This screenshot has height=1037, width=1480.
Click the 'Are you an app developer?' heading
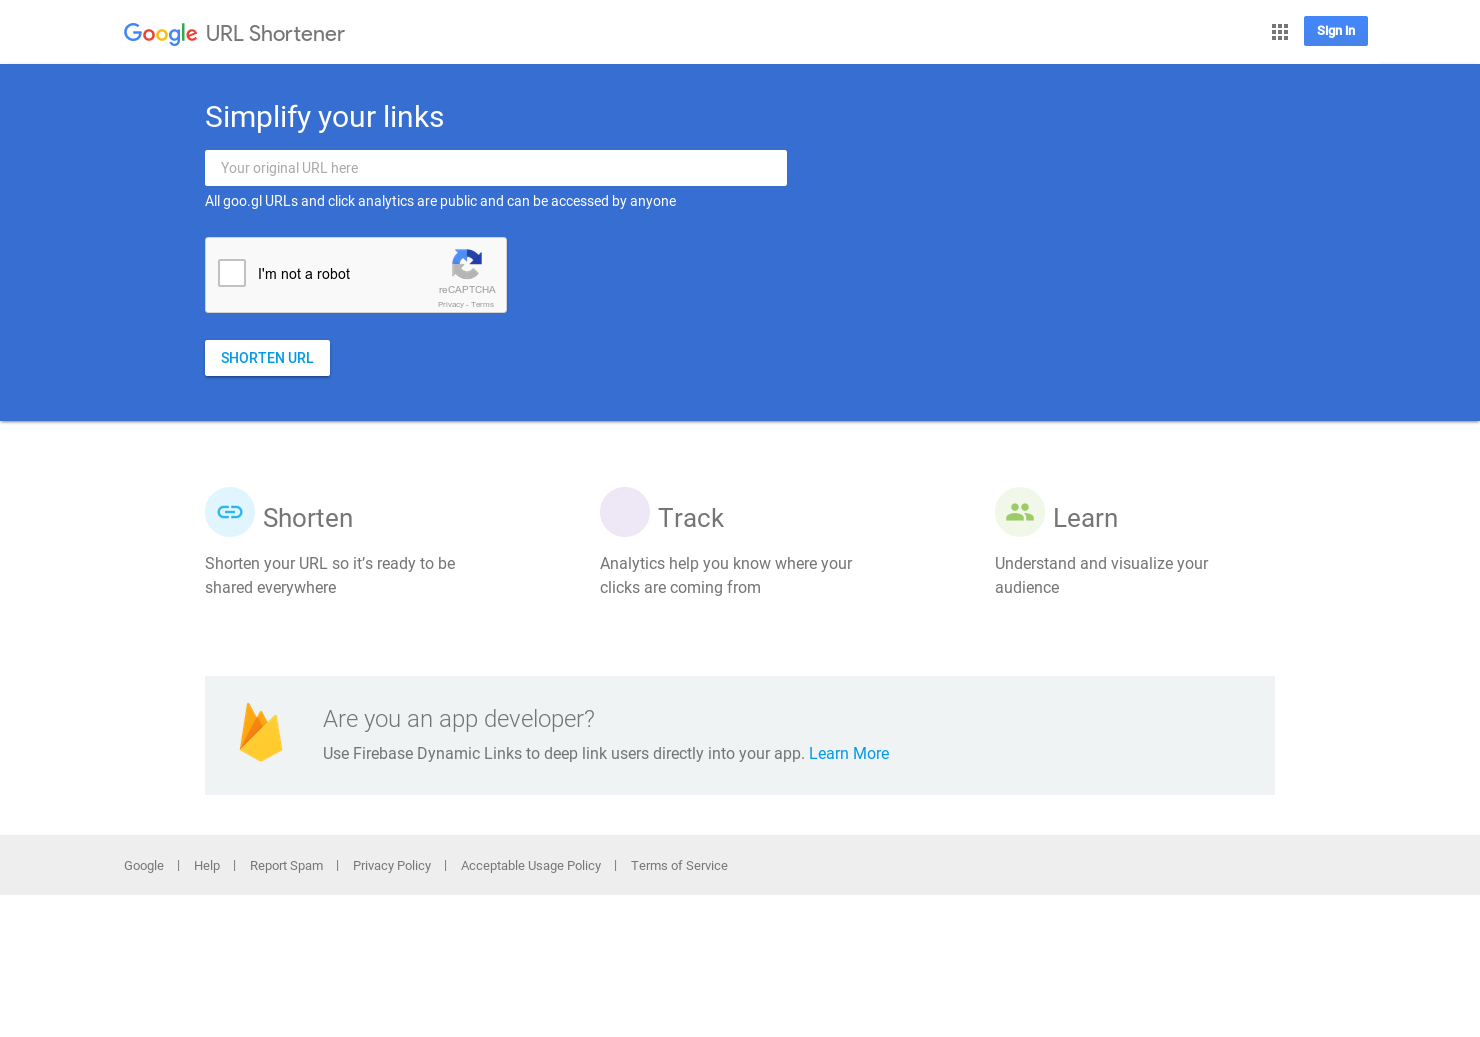tap(459, 719)
